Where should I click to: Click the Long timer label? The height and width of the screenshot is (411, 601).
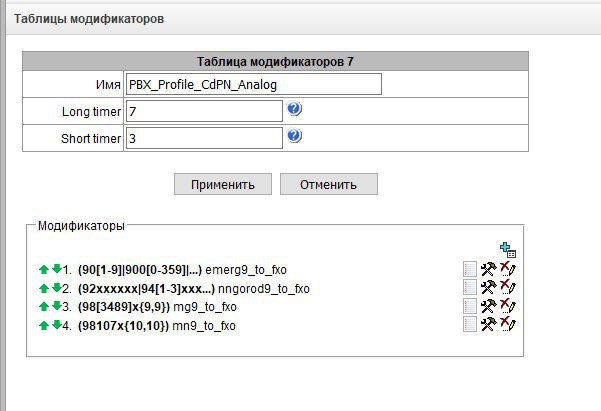[x=91, y=112]
